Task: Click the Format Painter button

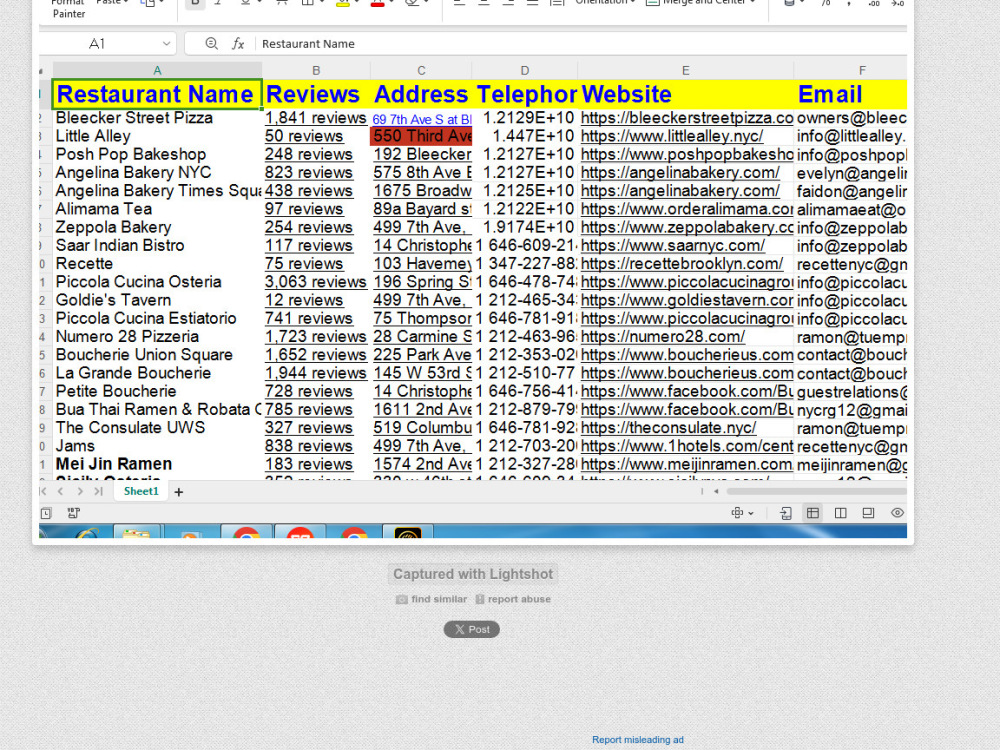Action: point(68,9)
